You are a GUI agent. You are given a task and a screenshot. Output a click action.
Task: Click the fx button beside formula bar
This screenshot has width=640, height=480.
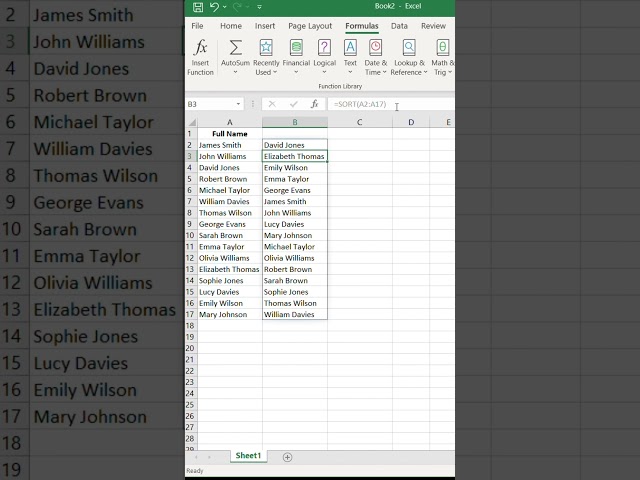click(x=315, y=104)
